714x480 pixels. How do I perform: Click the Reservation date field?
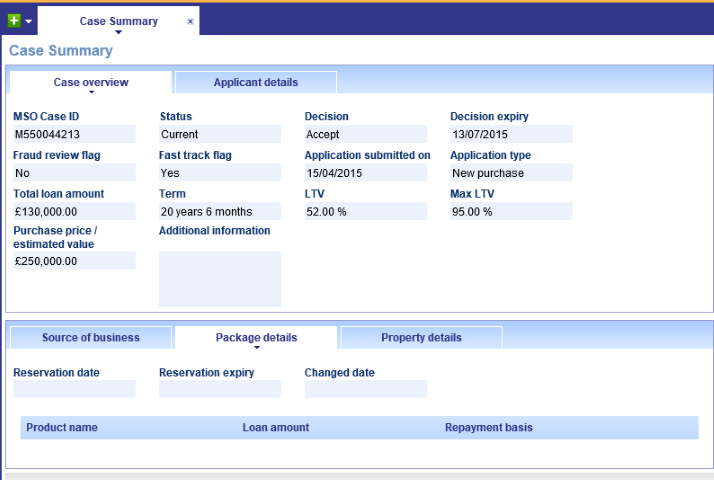[74, 389]
